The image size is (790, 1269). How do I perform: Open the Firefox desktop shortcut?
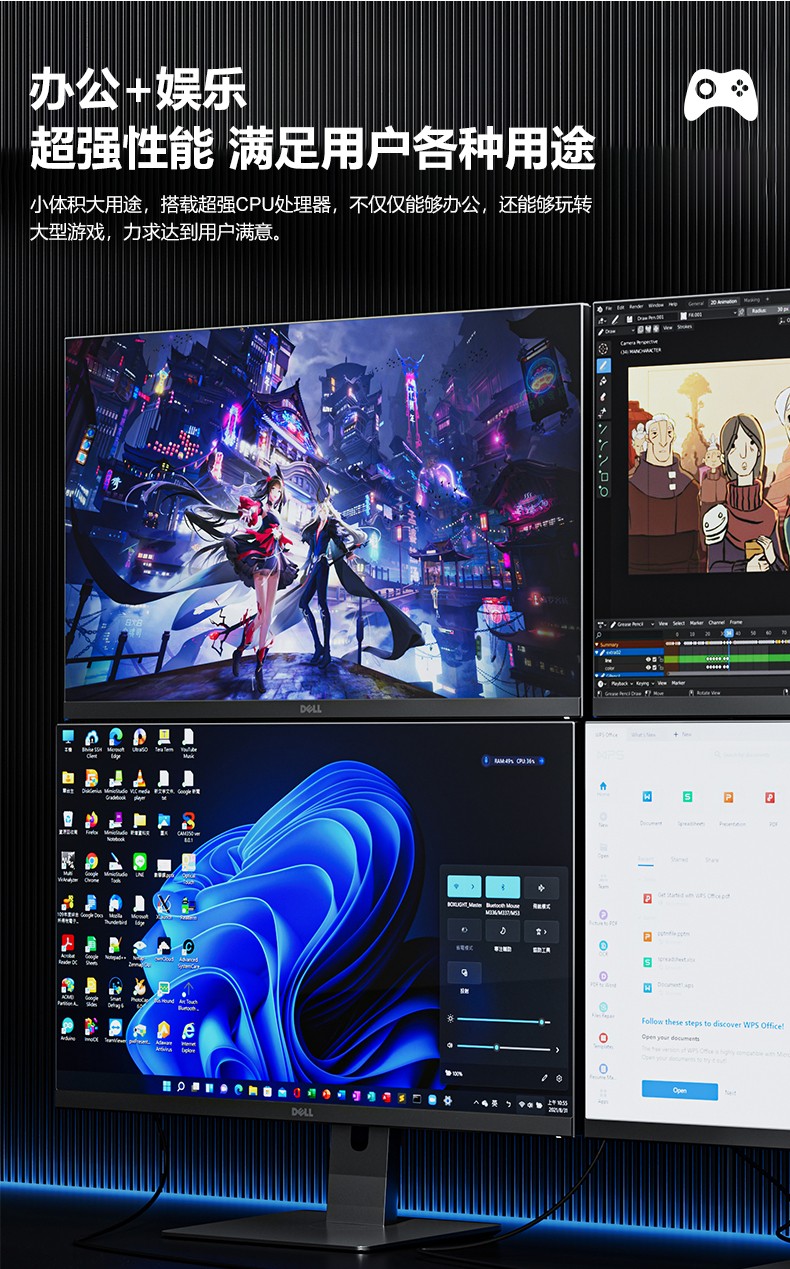point(91,823)
